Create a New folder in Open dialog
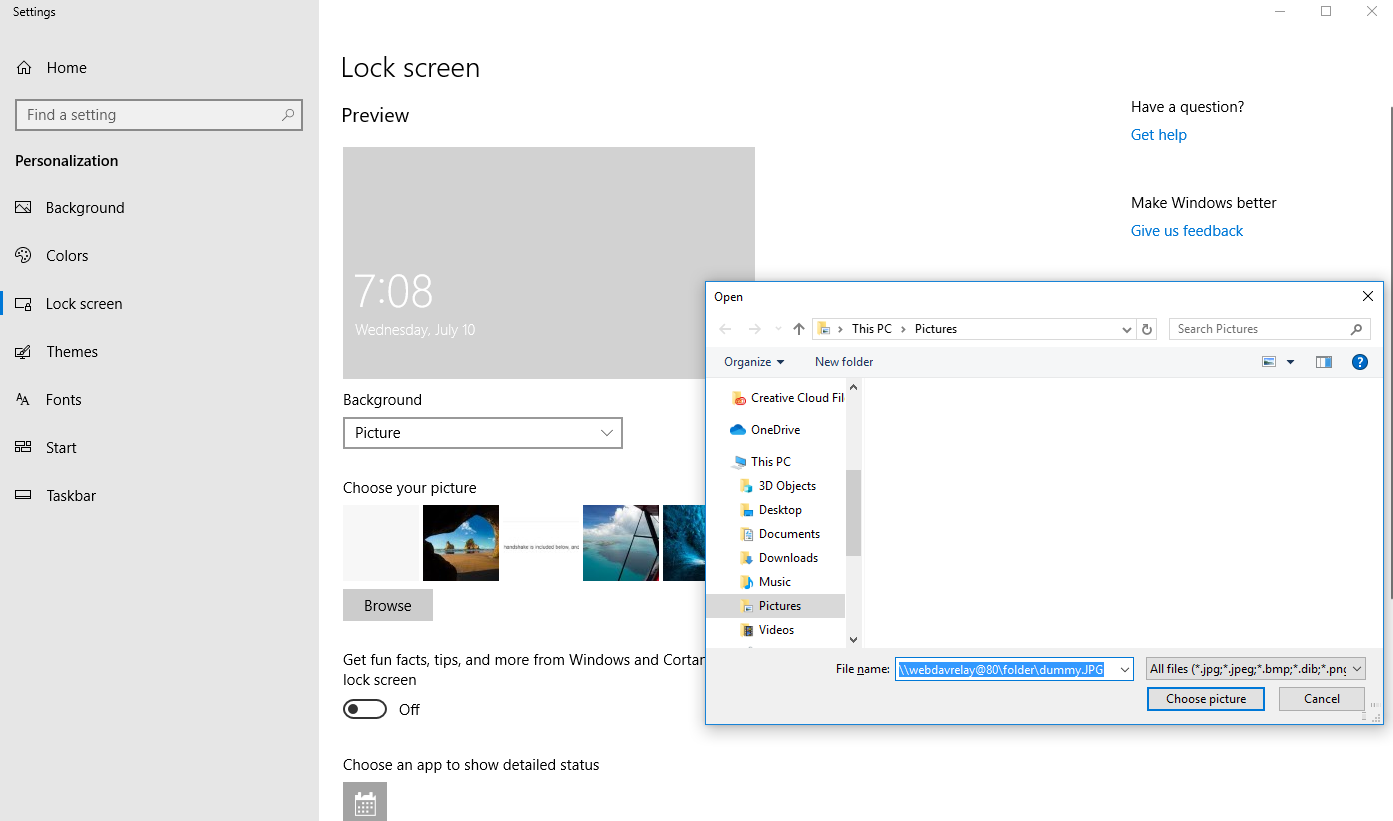This screenshot has width=1393, height=821. click(844, 362)
